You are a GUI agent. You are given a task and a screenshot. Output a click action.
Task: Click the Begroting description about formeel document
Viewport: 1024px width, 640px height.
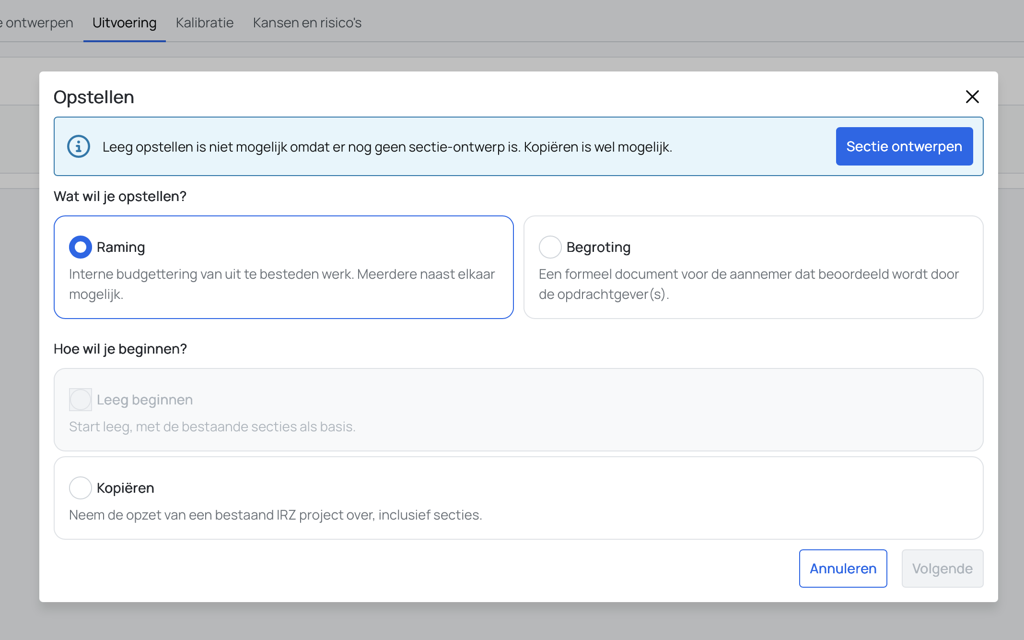(748, 284)
